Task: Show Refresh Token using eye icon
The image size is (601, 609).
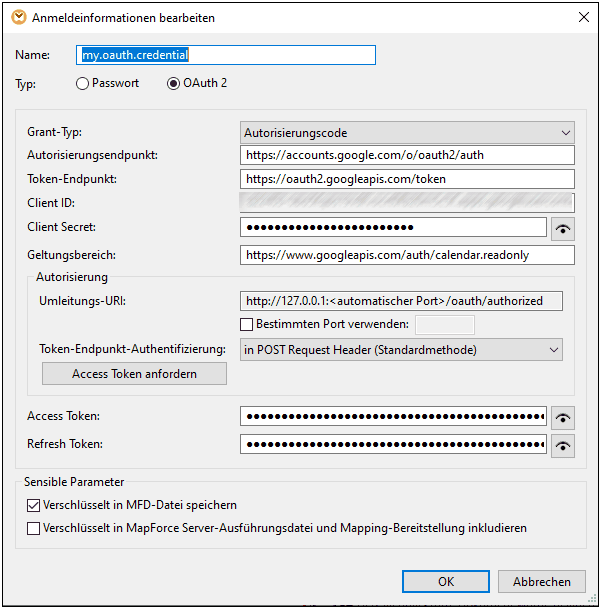Action: coord(563,446)
